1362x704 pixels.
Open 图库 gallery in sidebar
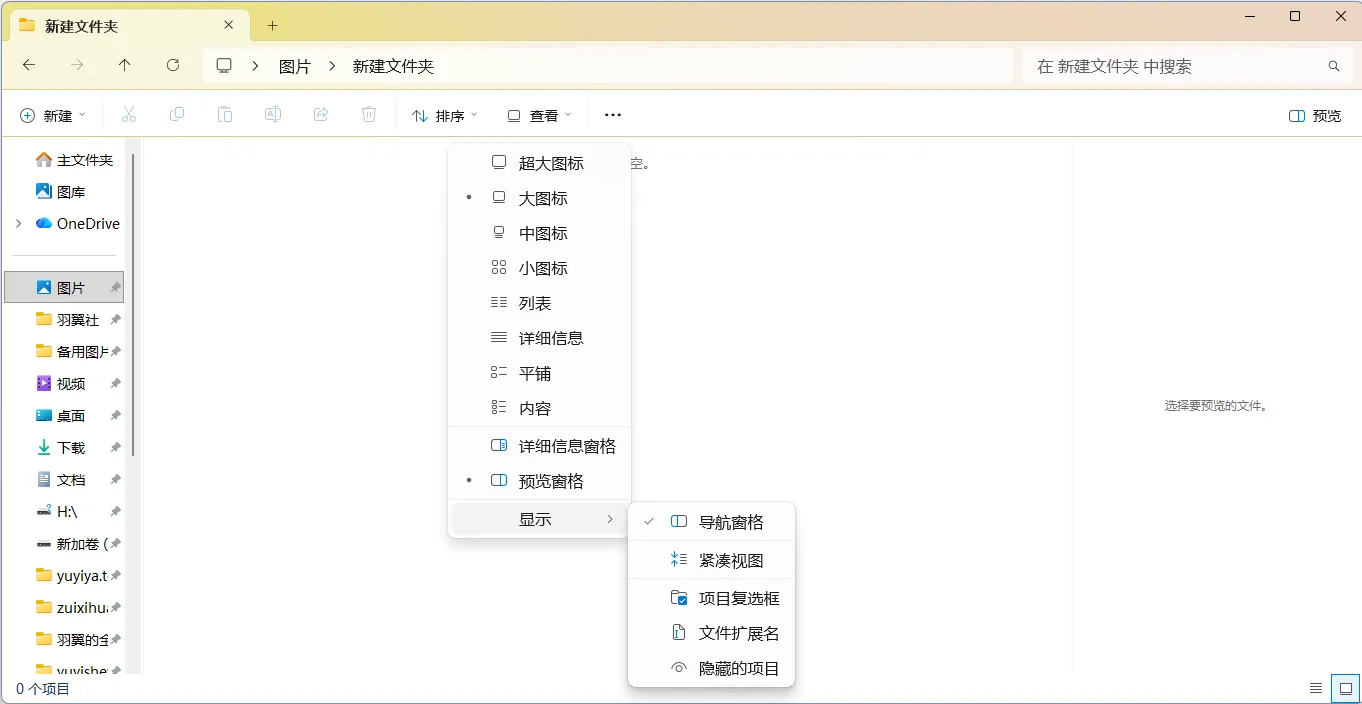[x=60, y=192]
